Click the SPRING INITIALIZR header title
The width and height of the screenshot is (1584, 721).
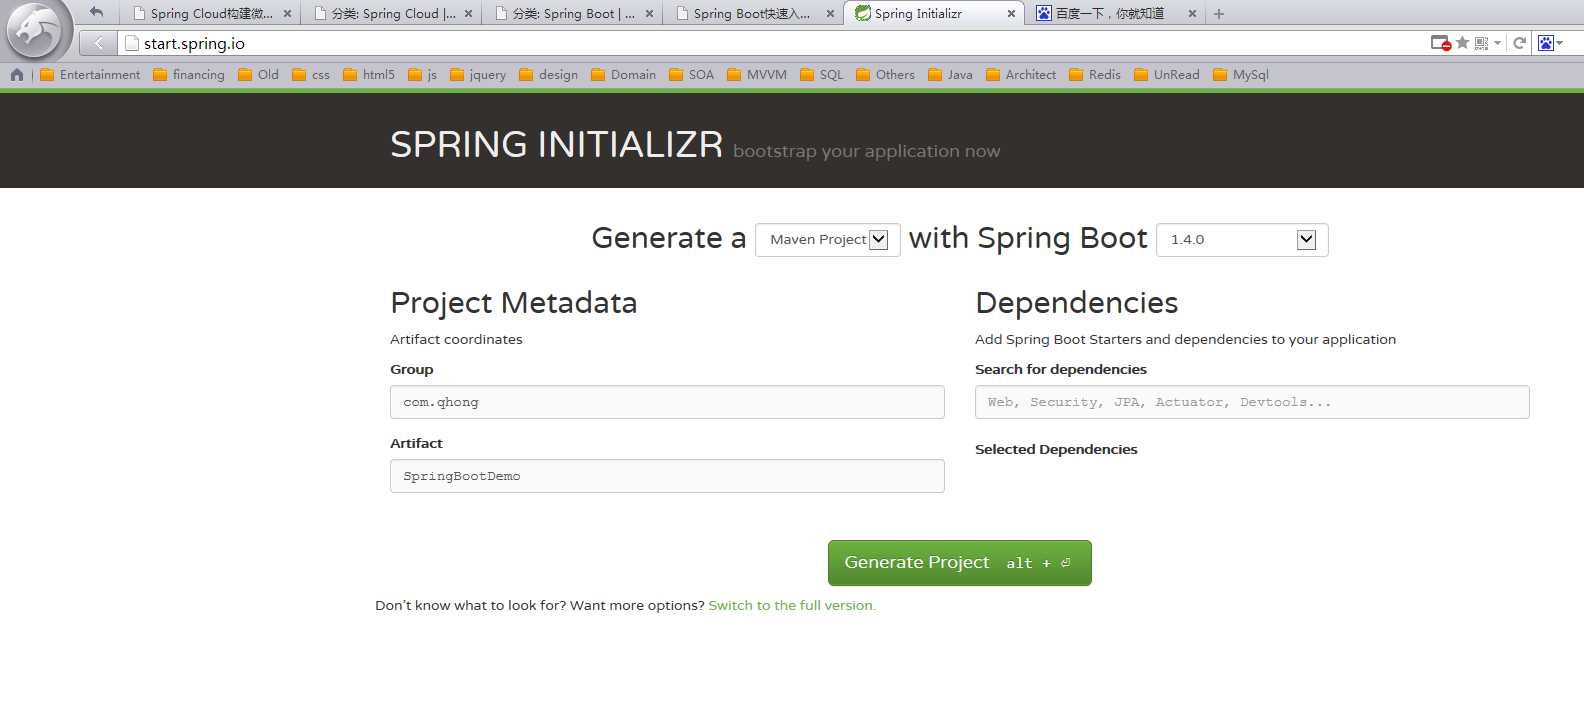[556, 145]
